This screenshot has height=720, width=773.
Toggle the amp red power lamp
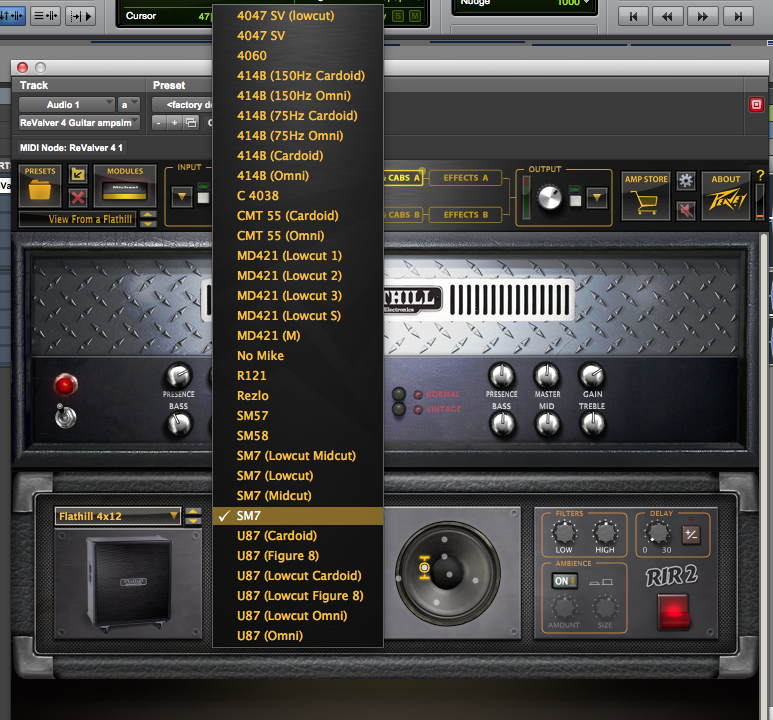[x=66, y=385]
